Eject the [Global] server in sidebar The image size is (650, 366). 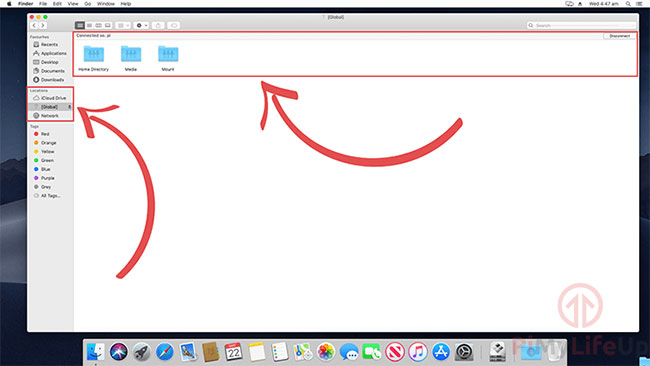click(x=69, y=107)
